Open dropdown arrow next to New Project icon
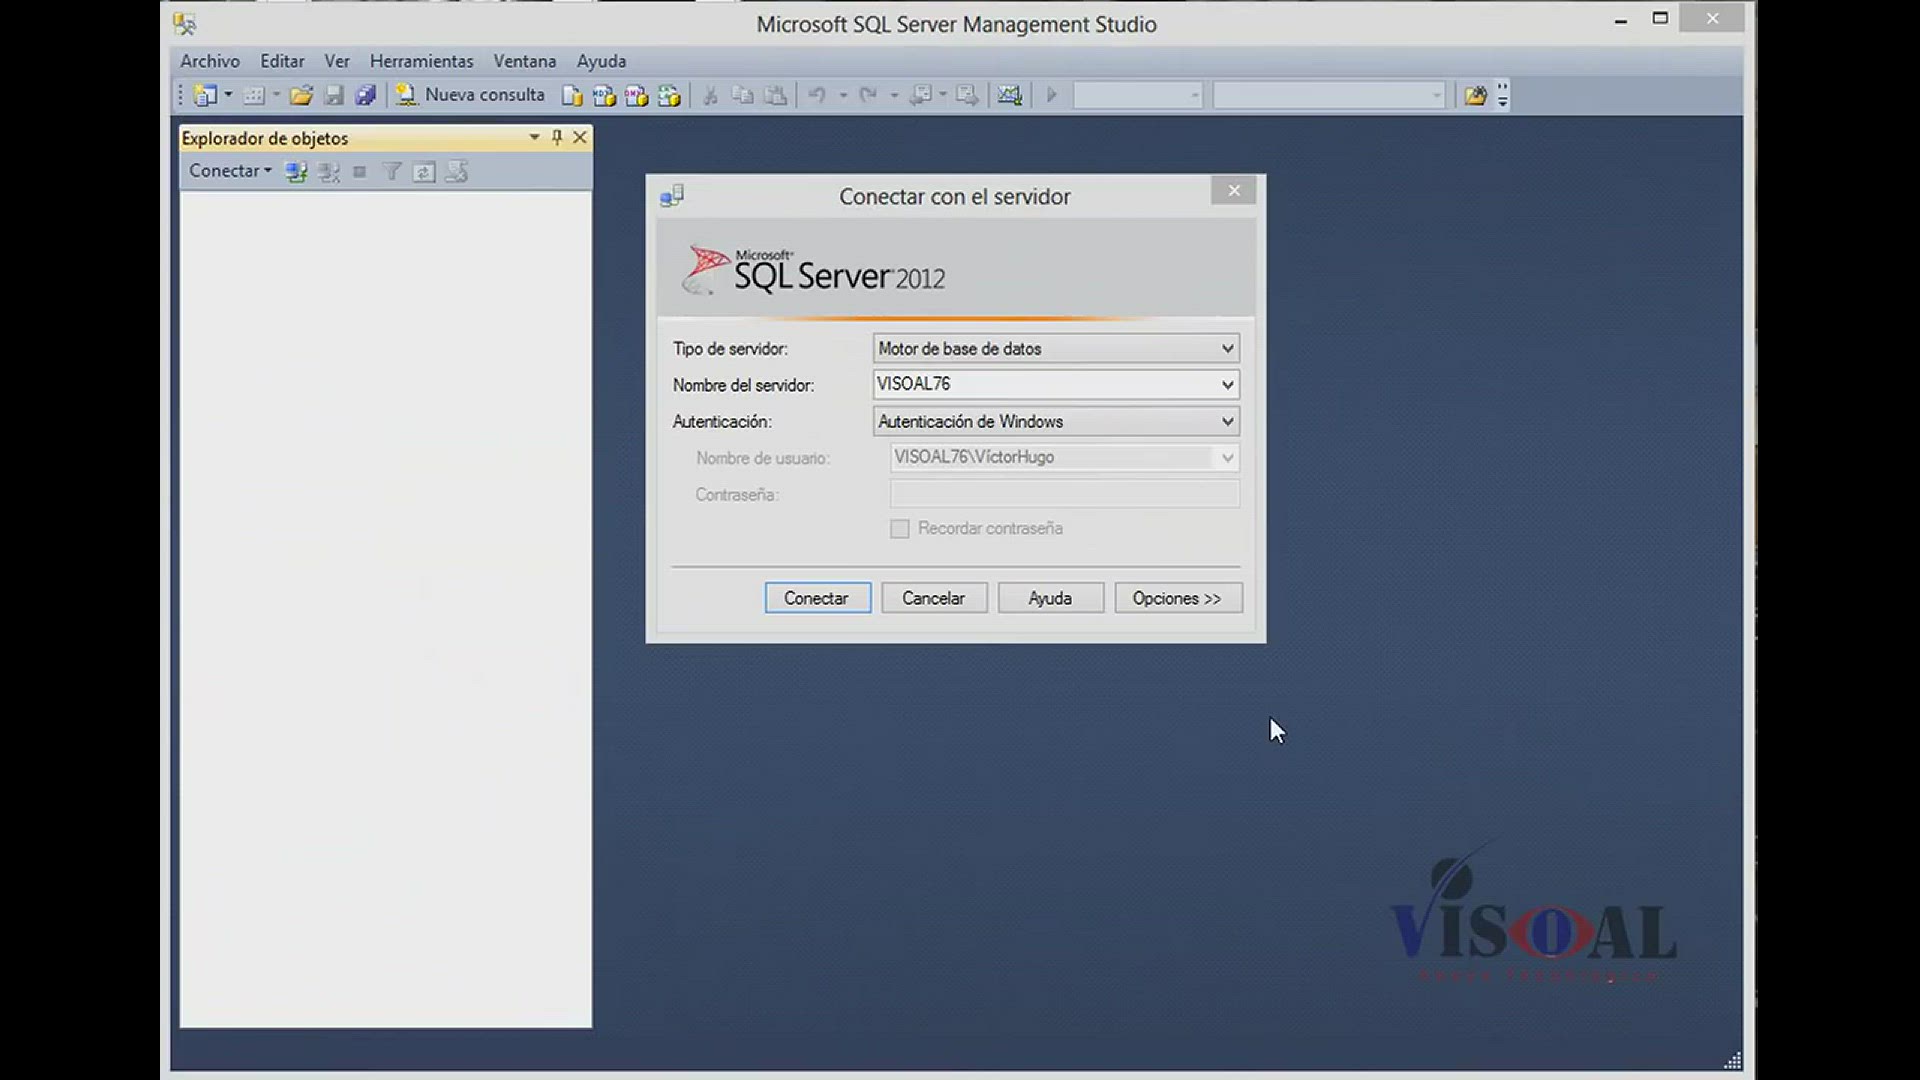The image size is (1920, 1080). click(228, 95)
